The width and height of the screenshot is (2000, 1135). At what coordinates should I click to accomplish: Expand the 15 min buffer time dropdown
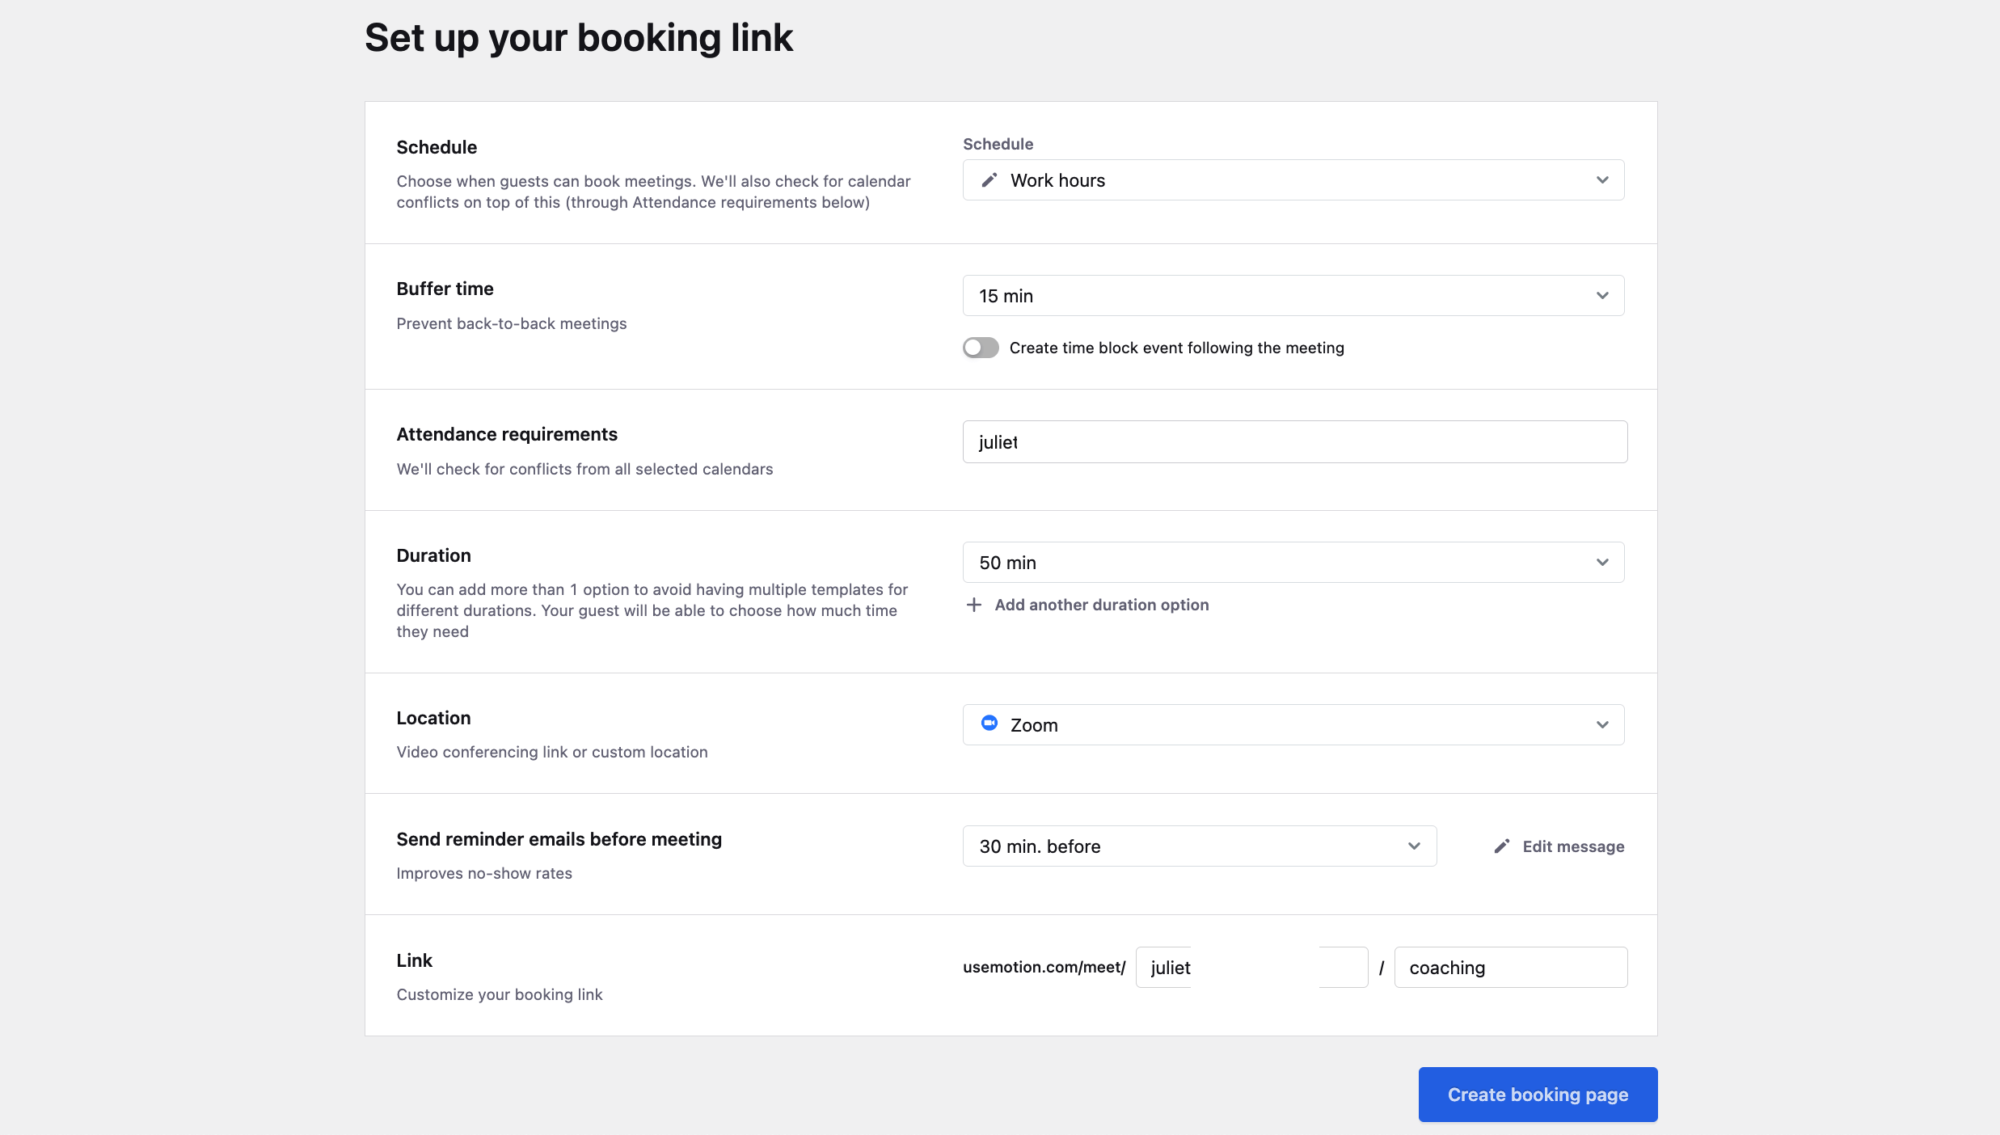(1293, 296)
